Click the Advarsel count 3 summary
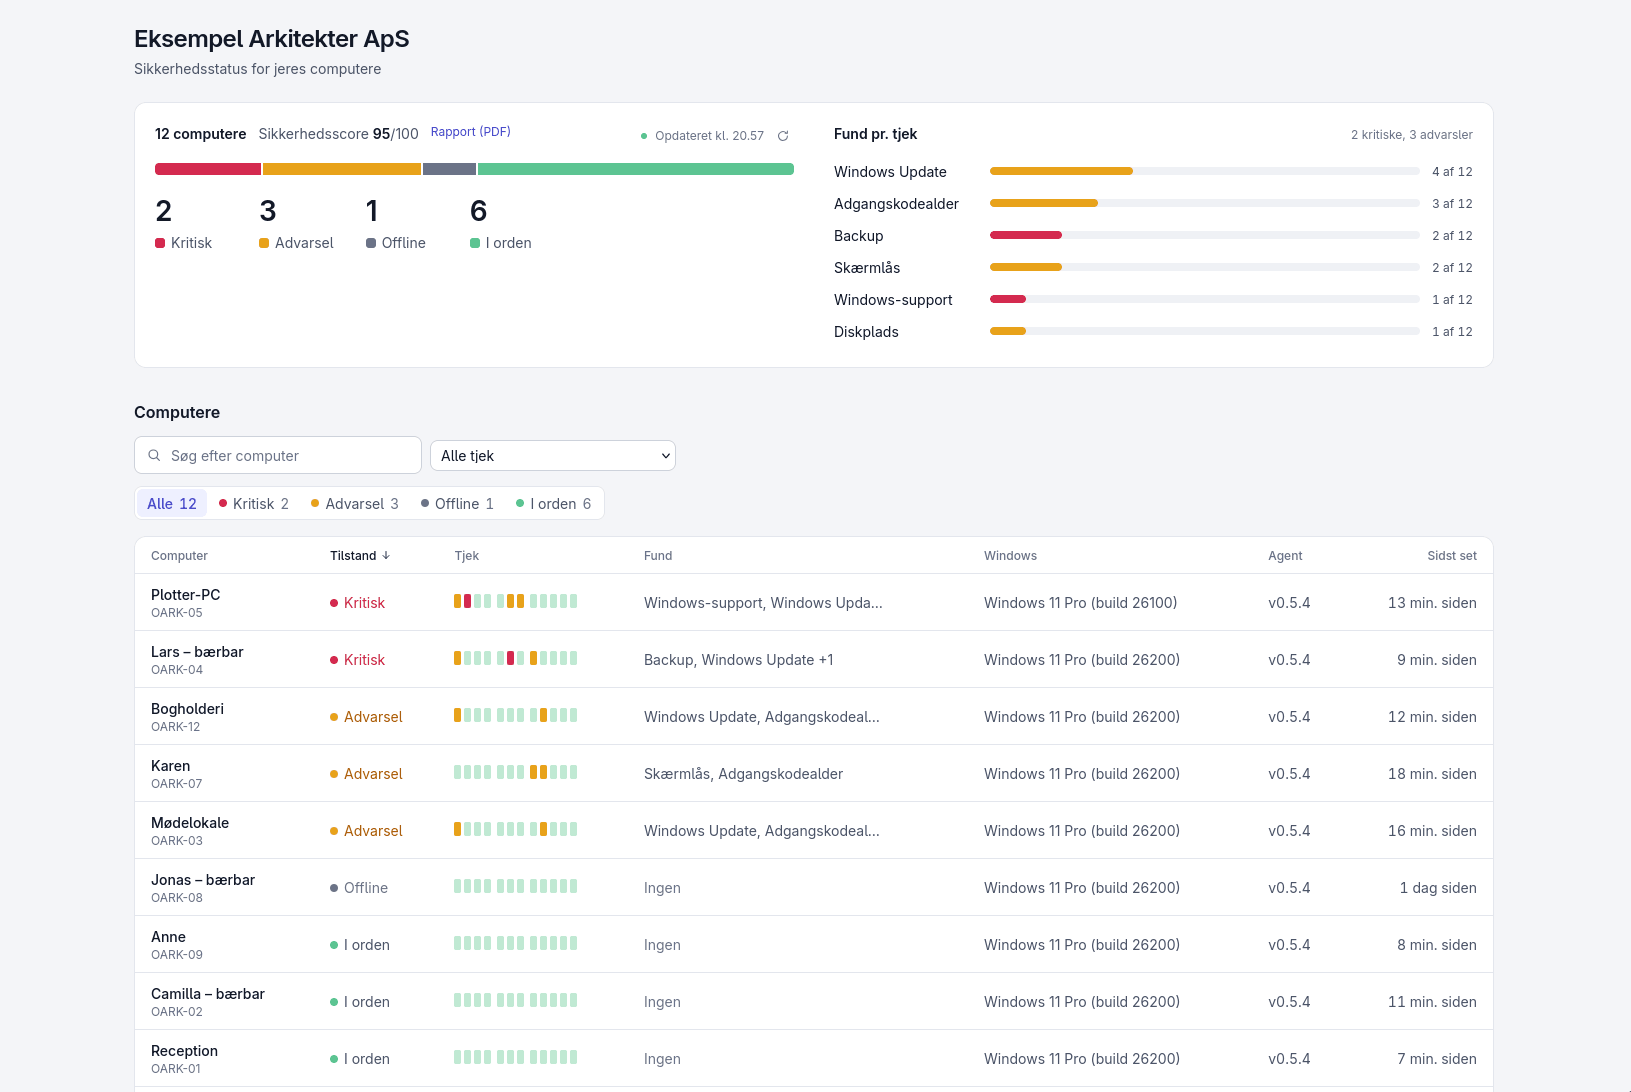 [296, 224]
